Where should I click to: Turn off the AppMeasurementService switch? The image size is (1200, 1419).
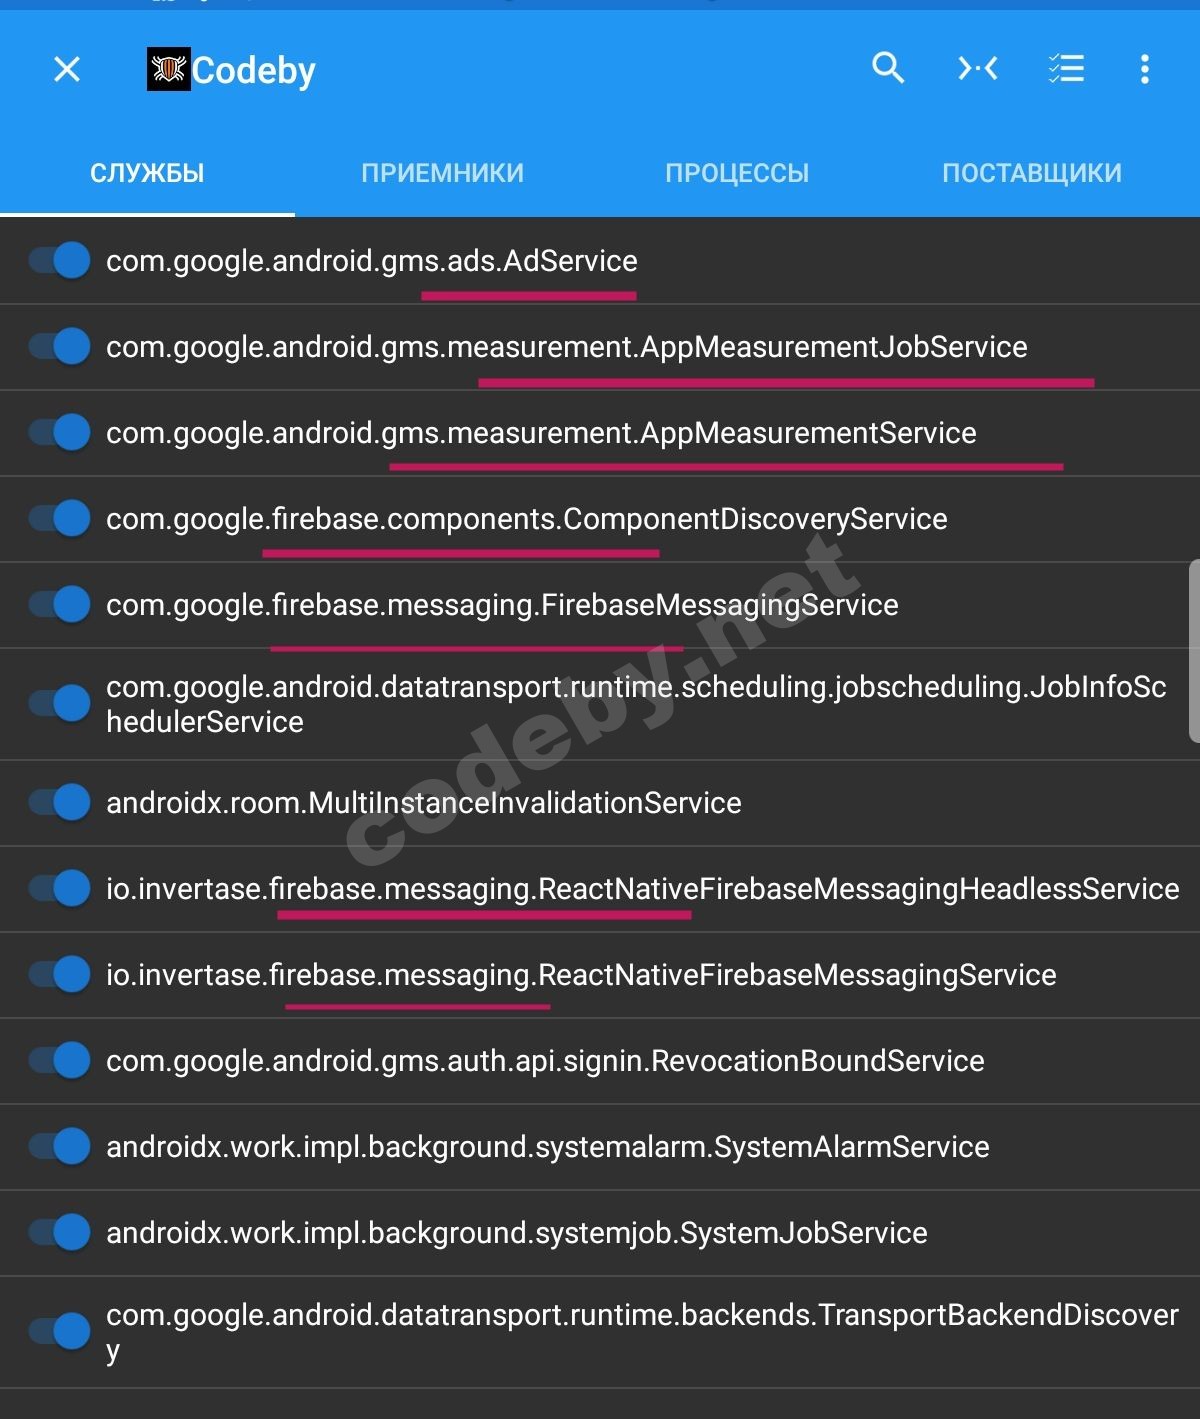tap(60, 433)
